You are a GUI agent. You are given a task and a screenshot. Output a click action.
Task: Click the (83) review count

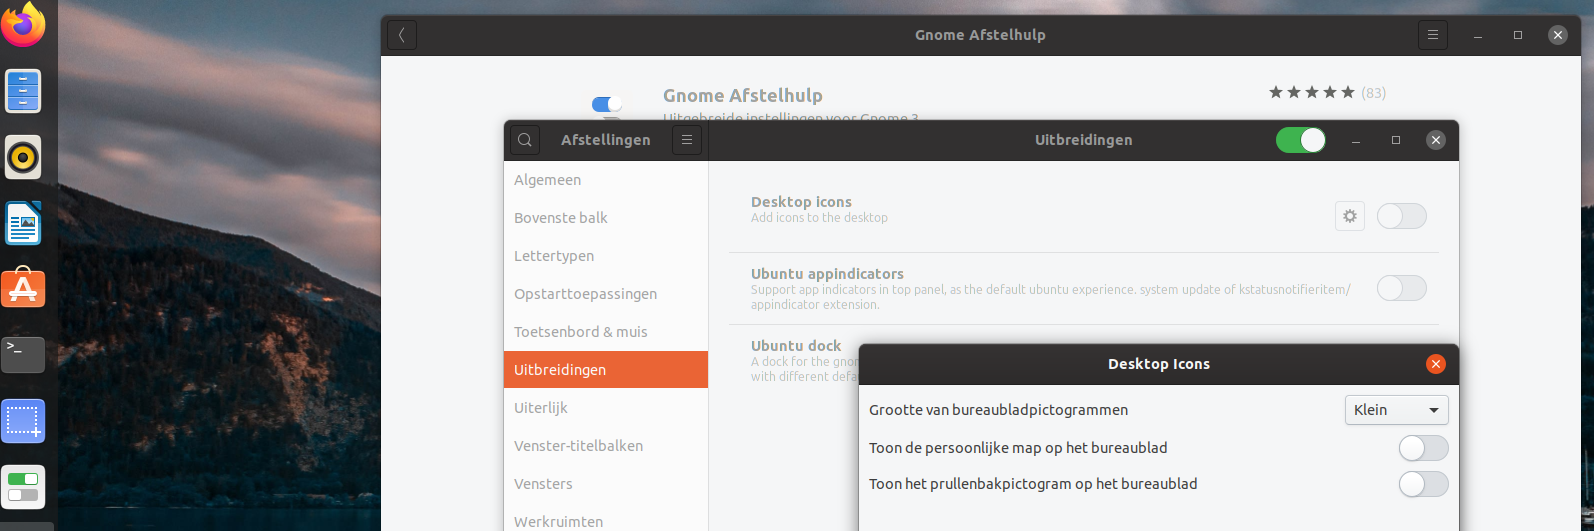coord(1374,93)
